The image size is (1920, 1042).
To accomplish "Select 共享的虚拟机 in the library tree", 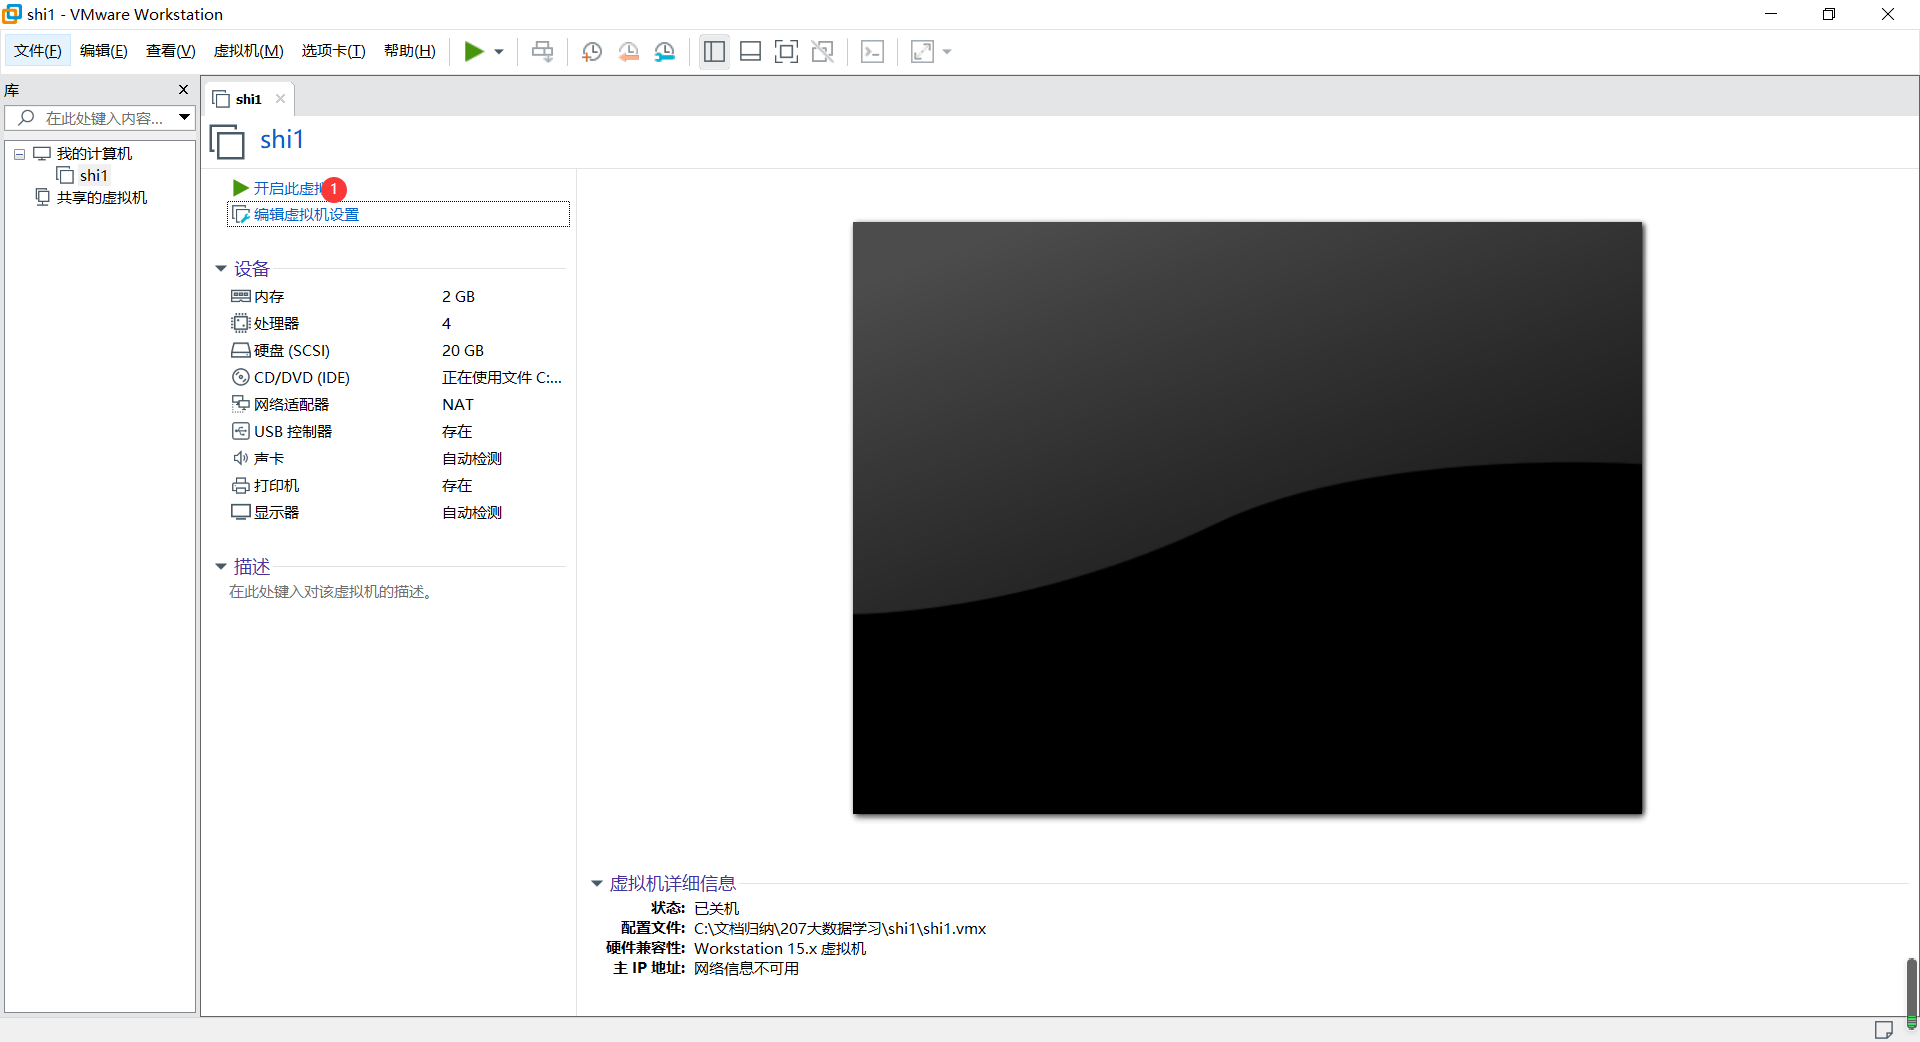I will [102, 198].
